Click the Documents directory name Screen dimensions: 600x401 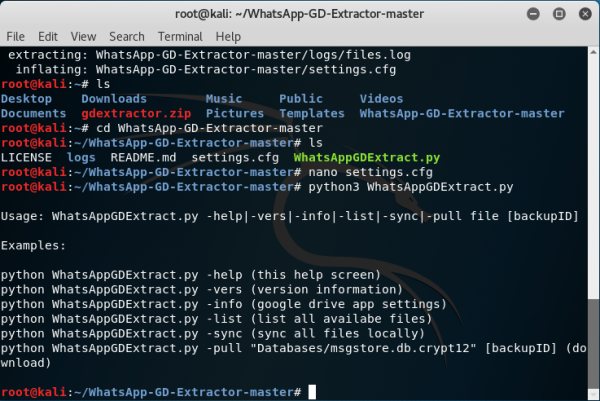coord(34,113)
